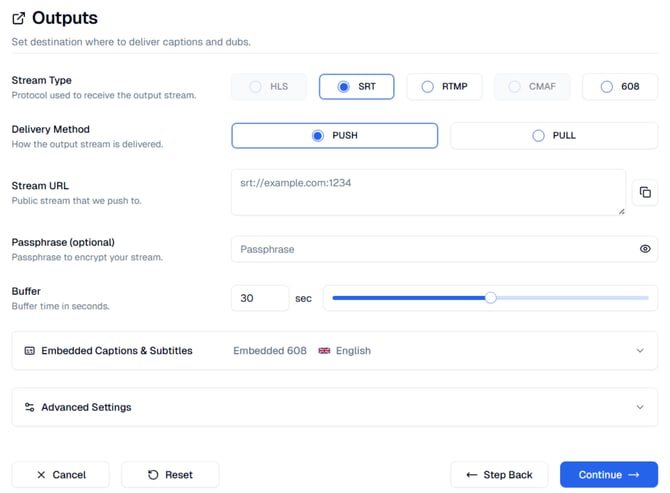
Task: Click the Embedded Captions & Subtitles icon
Action: 29,351
